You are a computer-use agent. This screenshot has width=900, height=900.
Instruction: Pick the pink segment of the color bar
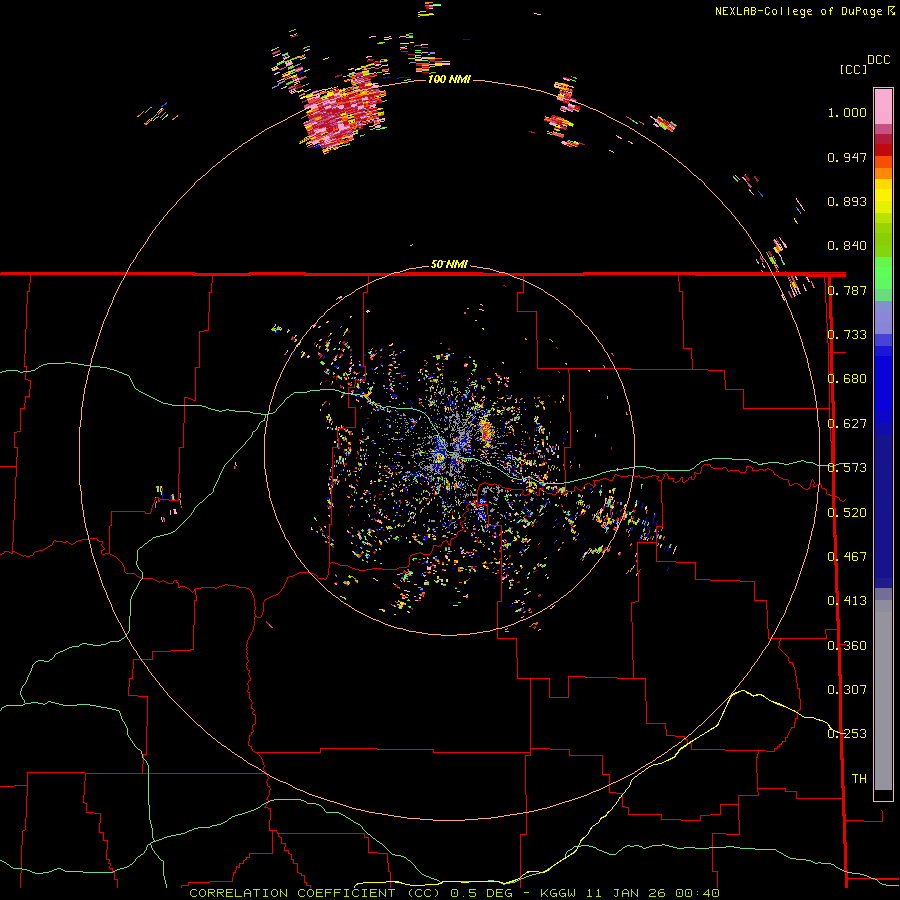(883, 106)
